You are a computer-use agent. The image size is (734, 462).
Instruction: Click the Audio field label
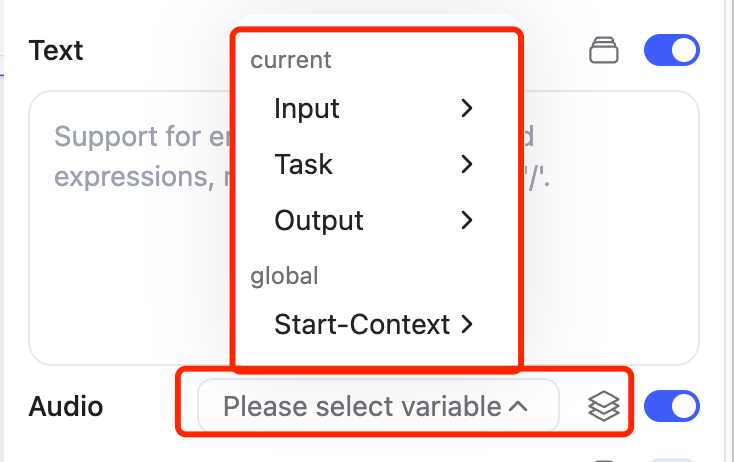pos(66,406)
